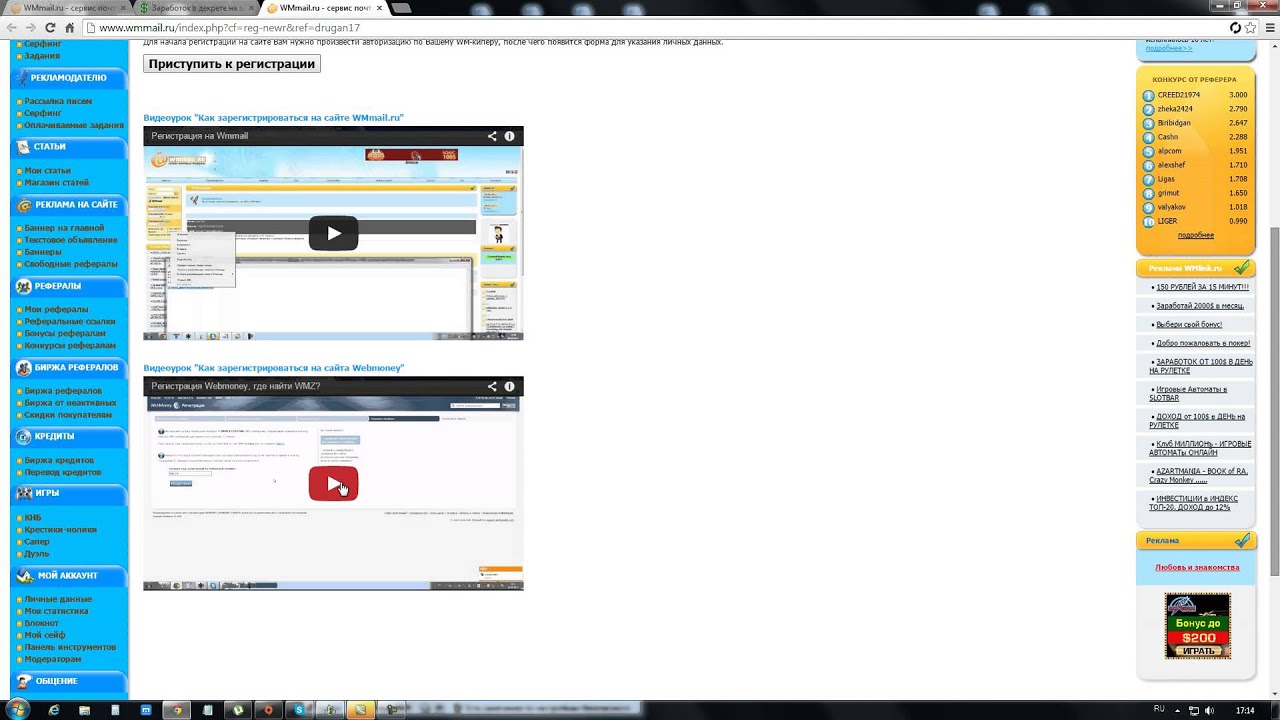The width and height of the screenshot is (1280, 720).
Task: Switch to the first WMmail.ru tab
Action: tap(68, 8)
